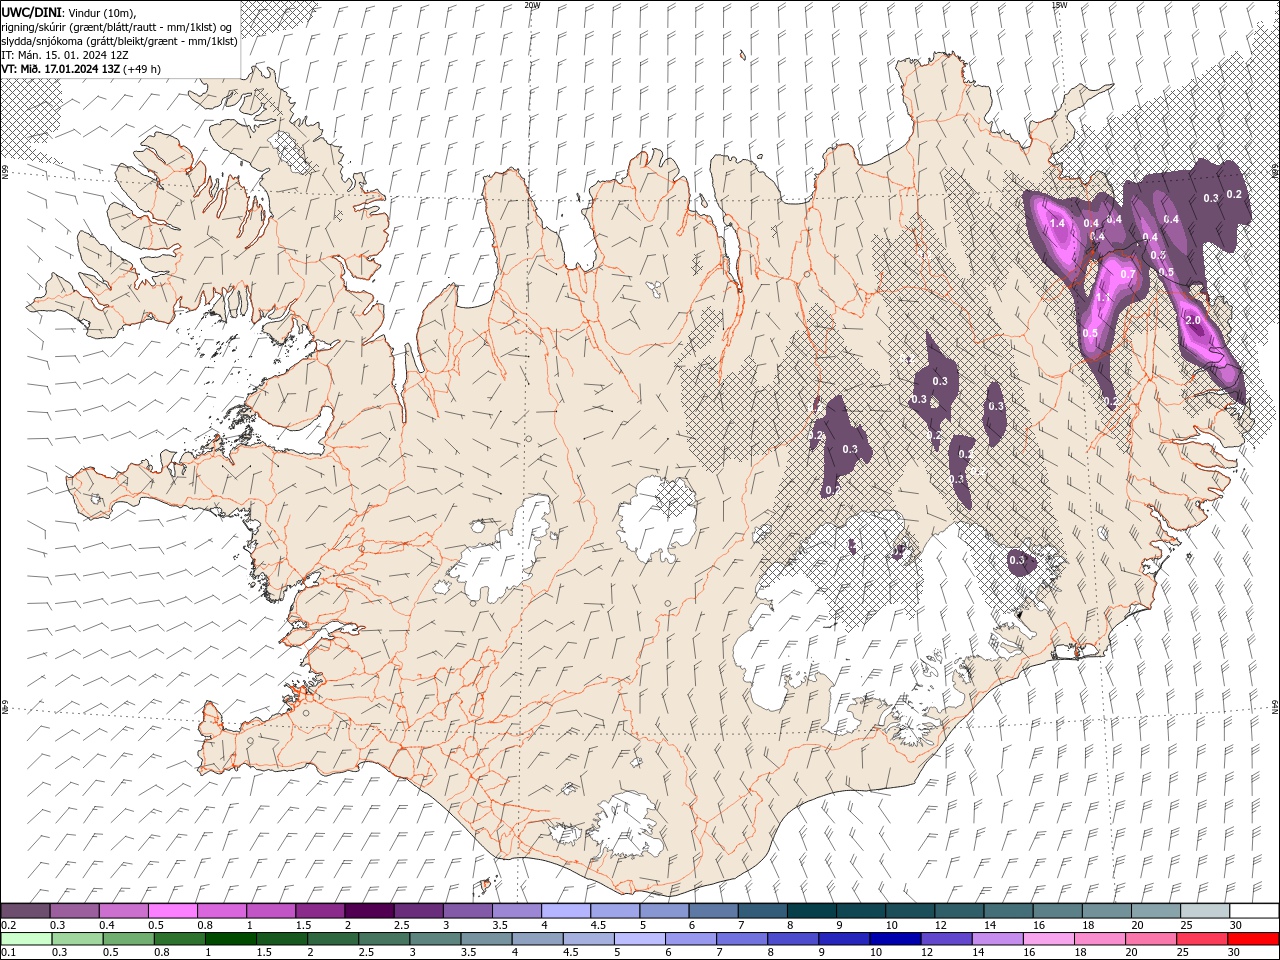Select the valid time line 'VT: Mið. 17.01.2024 13Z'
This screenshot has height=960, width=1280.
coord(63,69)
